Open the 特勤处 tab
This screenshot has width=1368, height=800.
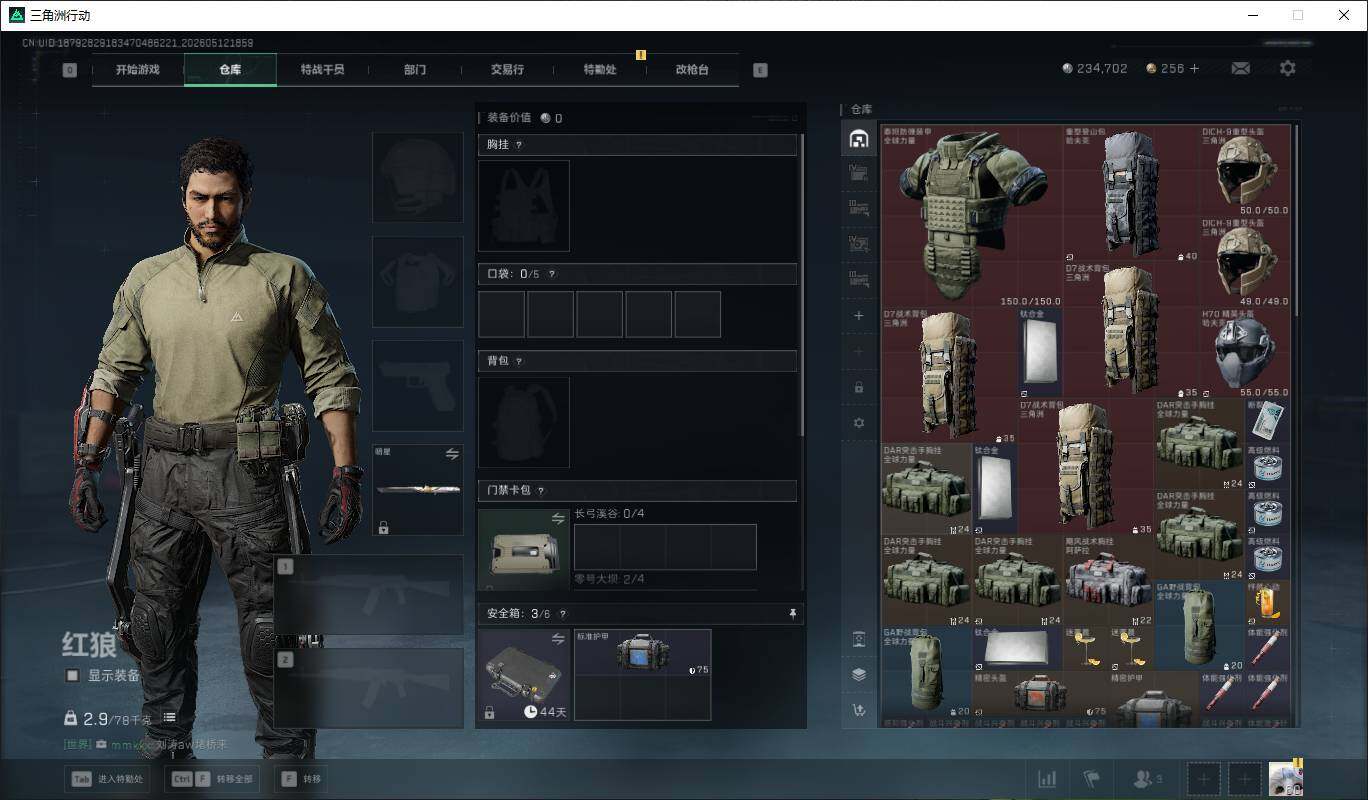(600, 70)
